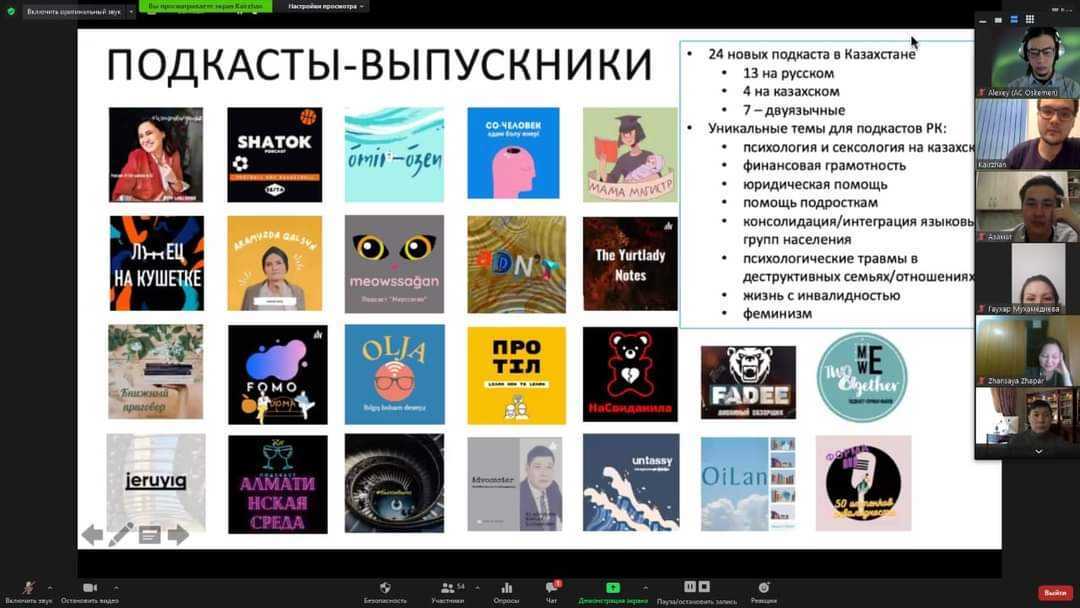Open Настройки просмотра view options menu
The height and width of the screenshot is (608, 1080).
click(x=325, y=6)
